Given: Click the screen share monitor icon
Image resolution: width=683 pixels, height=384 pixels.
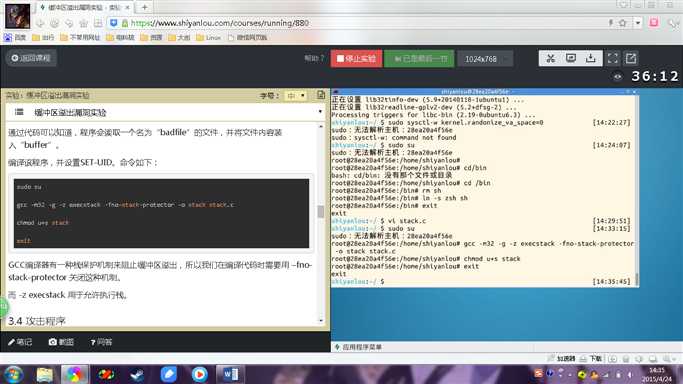Looking at the screenshot, I should click(571, 58).
